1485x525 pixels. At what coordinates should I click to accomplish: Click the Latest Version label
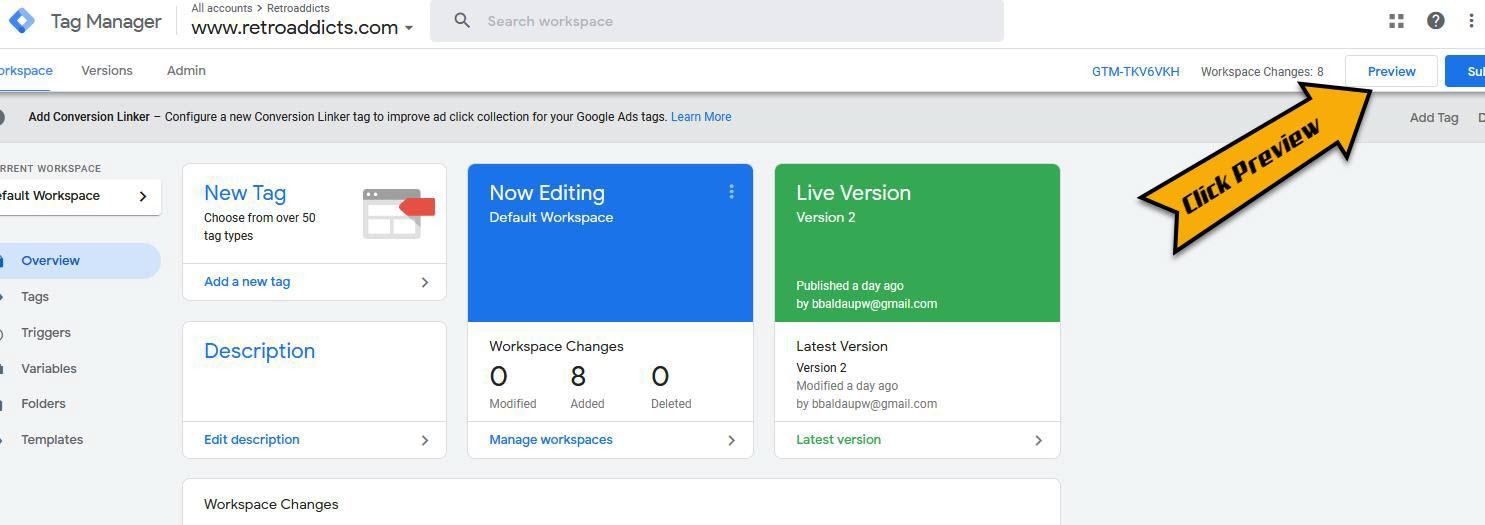pos(842,347)
